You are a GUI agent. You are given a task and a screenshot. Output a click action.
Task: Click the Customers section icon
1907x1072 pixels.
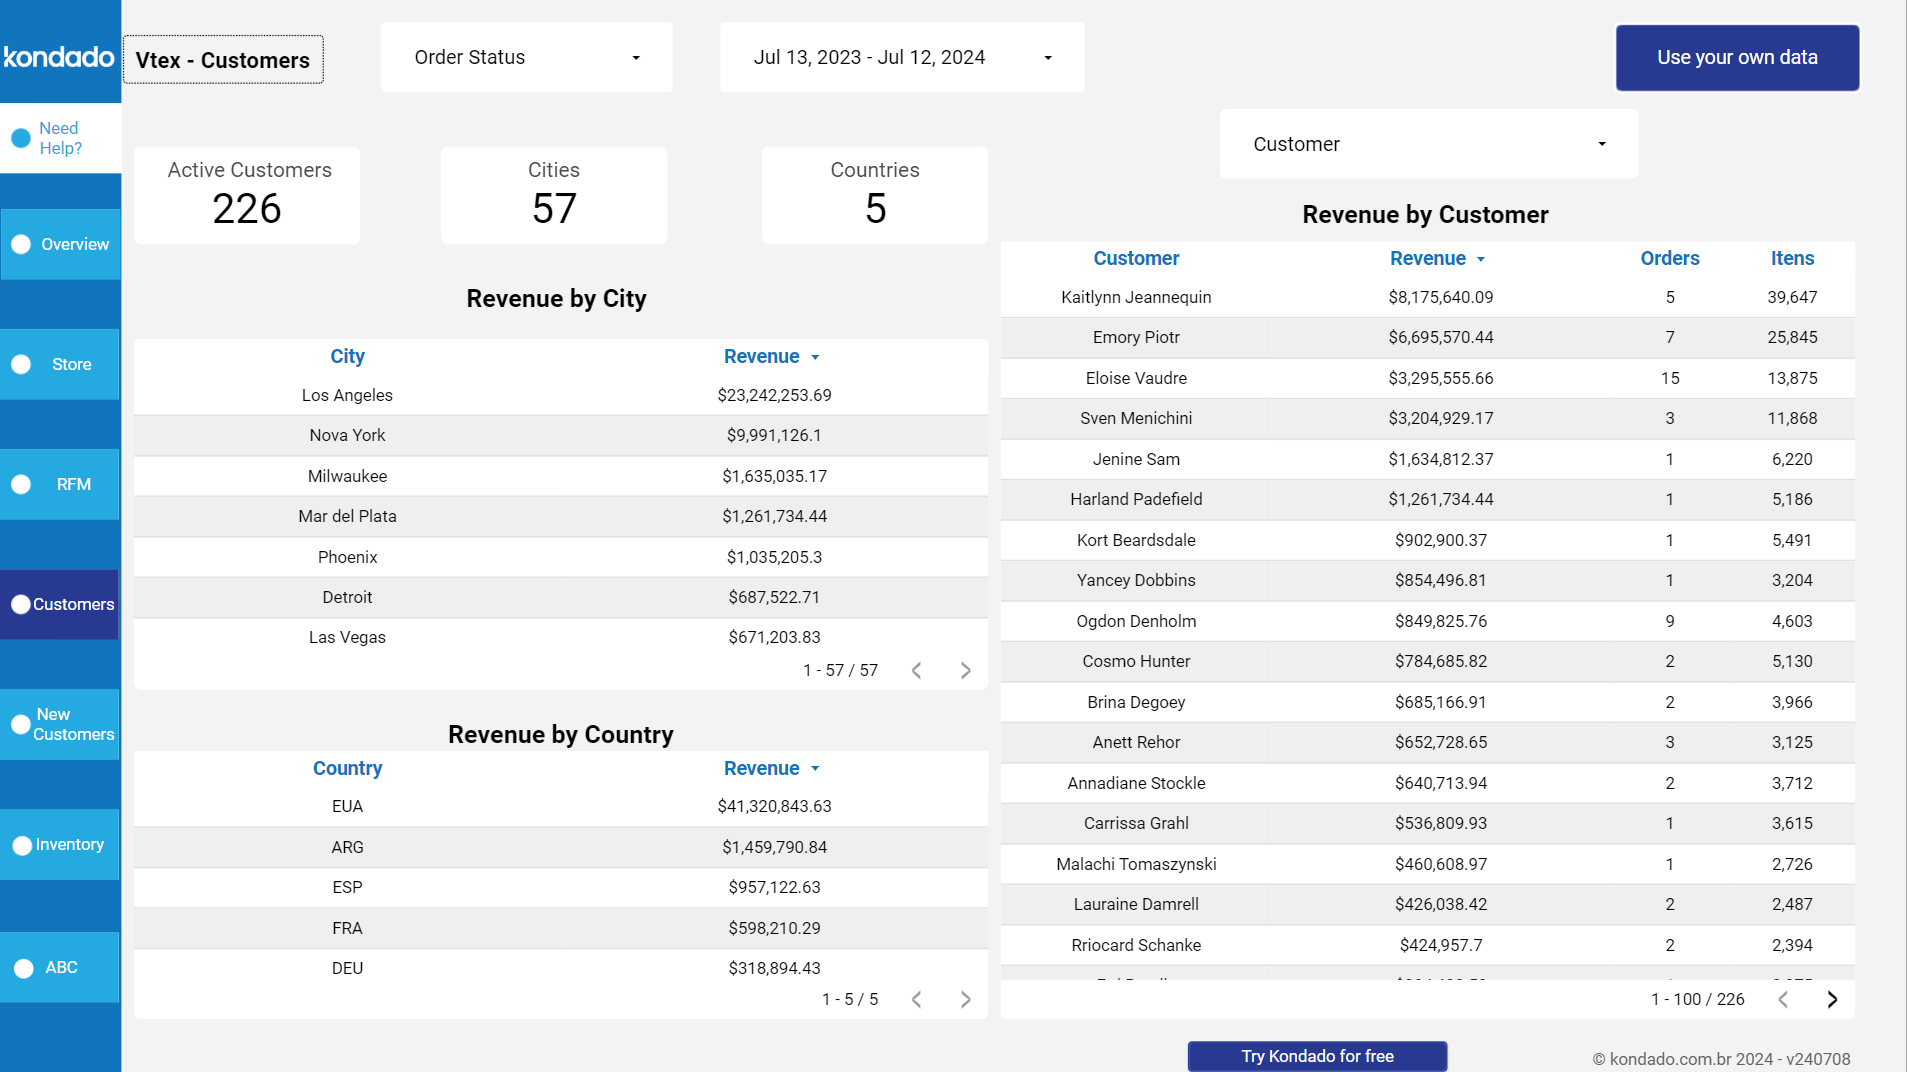[19, 604]
